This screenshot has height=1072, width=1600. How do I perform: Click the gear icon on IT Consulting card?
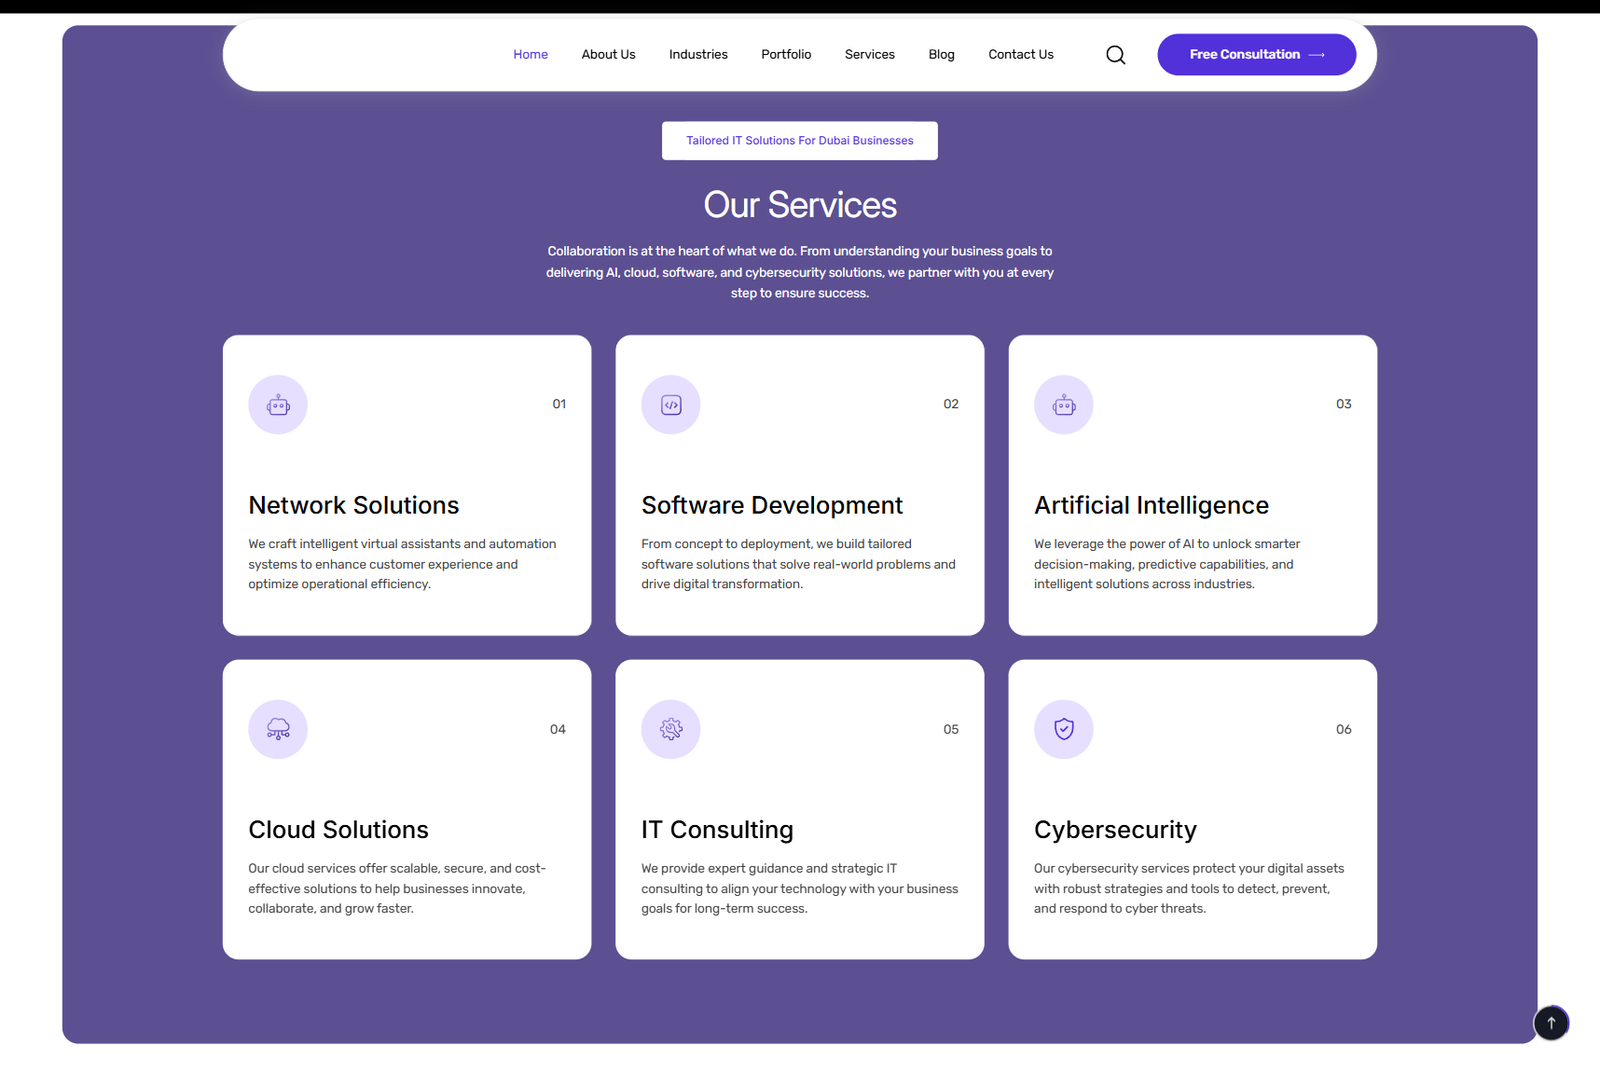(671, 729)
